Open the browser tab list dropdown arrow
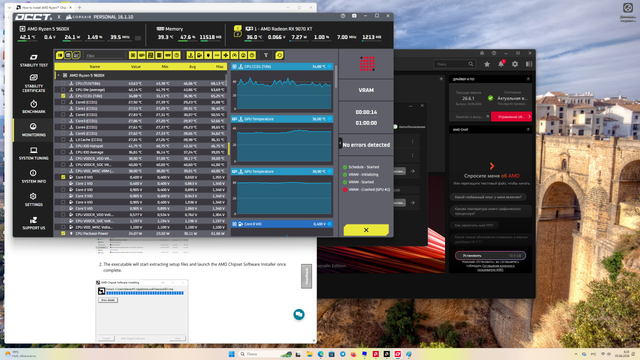640x360 pixels. [9, 7]
